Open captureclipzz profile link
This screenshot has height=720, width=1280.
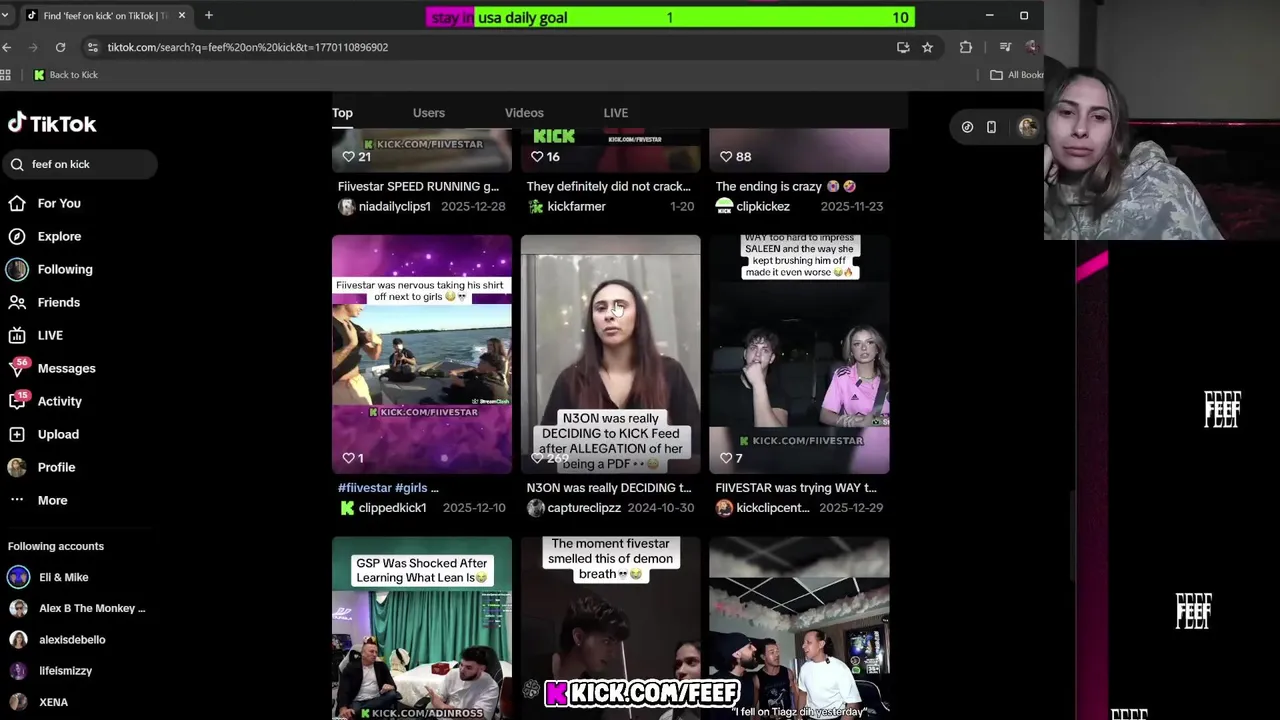(582, 508)
